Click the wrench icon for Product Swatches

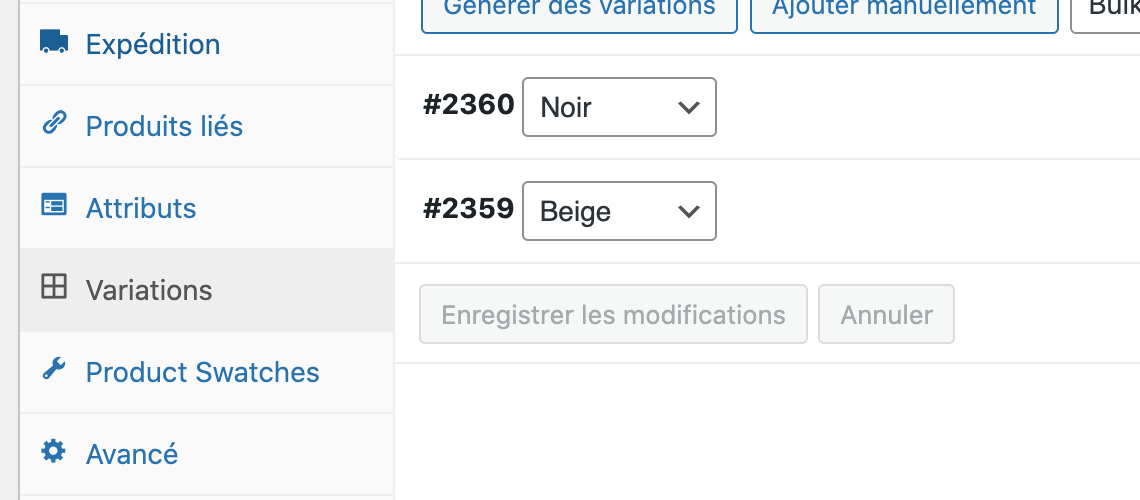[x=54, y=370]
